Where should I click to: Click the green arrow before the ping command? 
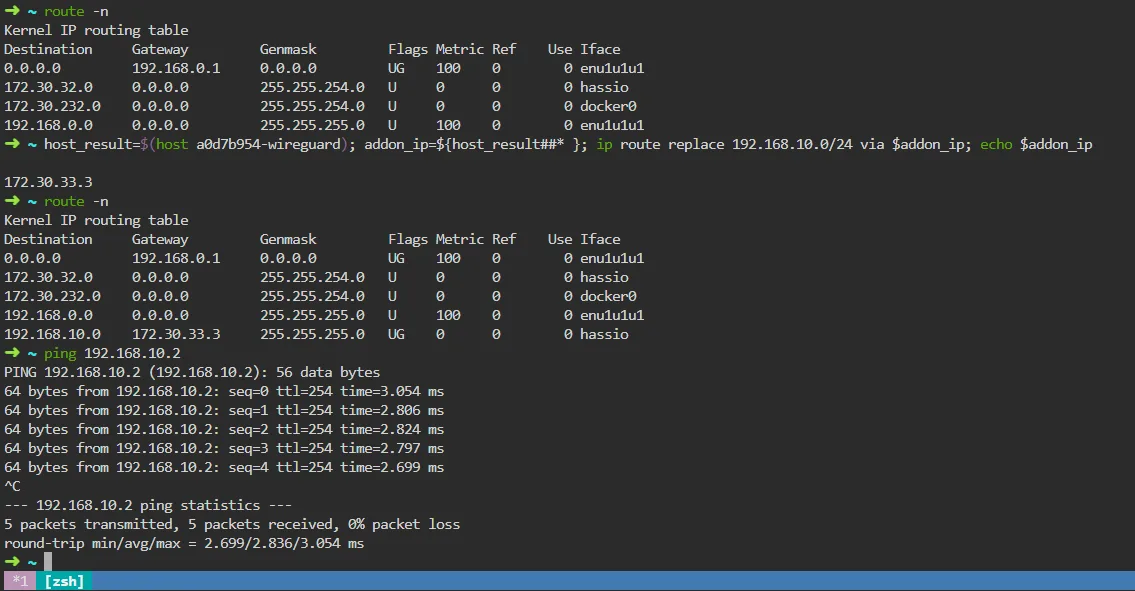[12, 353]
